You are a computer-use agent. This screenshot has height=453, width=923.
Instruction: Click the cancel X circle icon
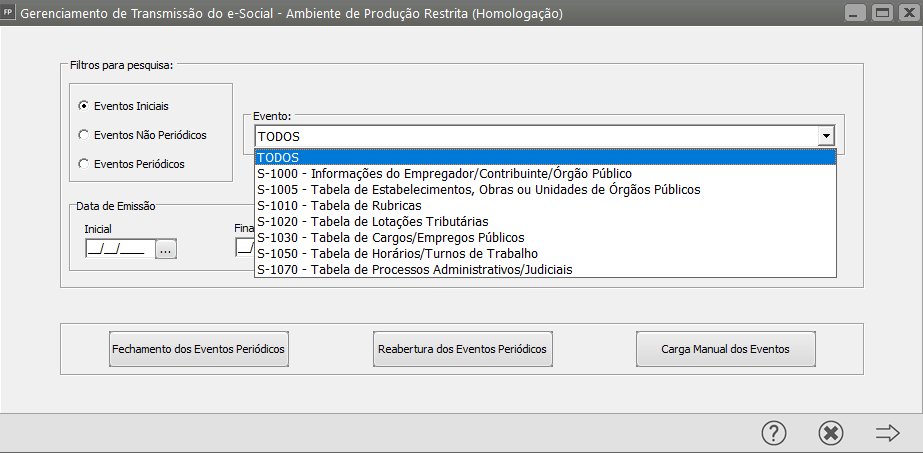[831, 432]
